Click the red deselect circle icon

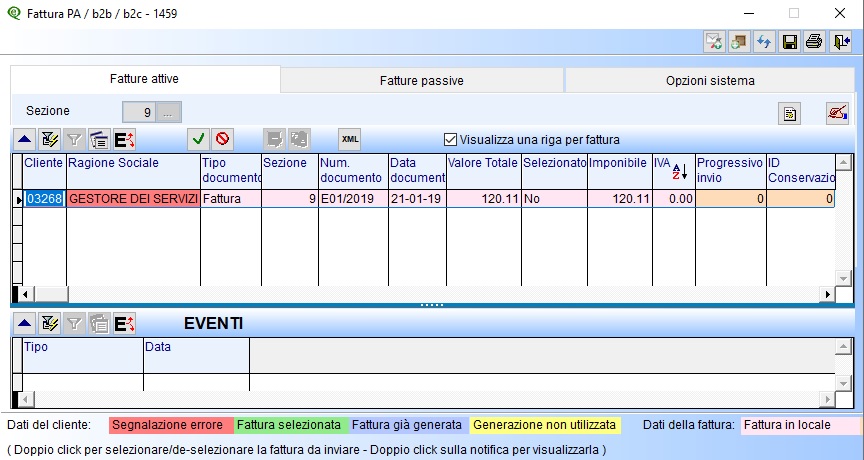click(x=222, y=139)
